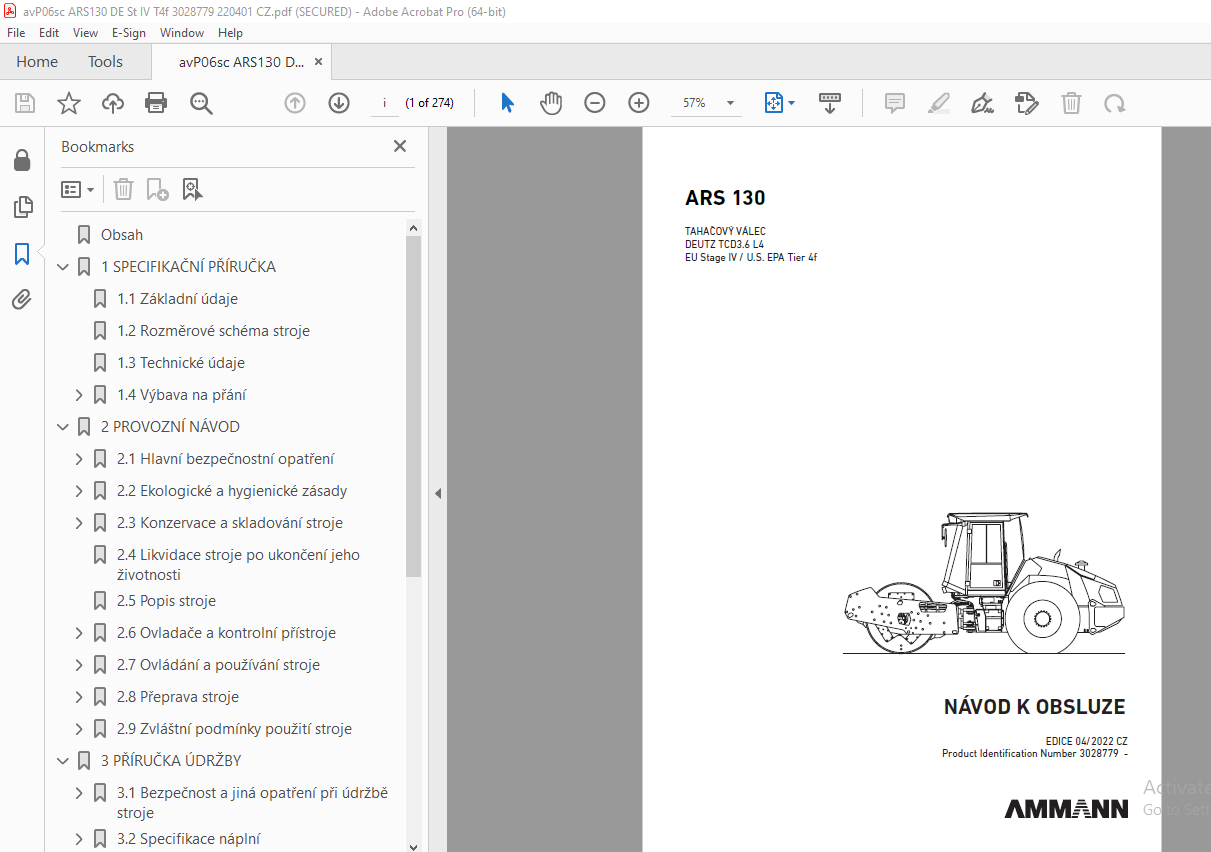Image resolution: width=1211 pixels, height=852 pixels.
Task: Bookmark this file with the star icon
Action: 69,103
